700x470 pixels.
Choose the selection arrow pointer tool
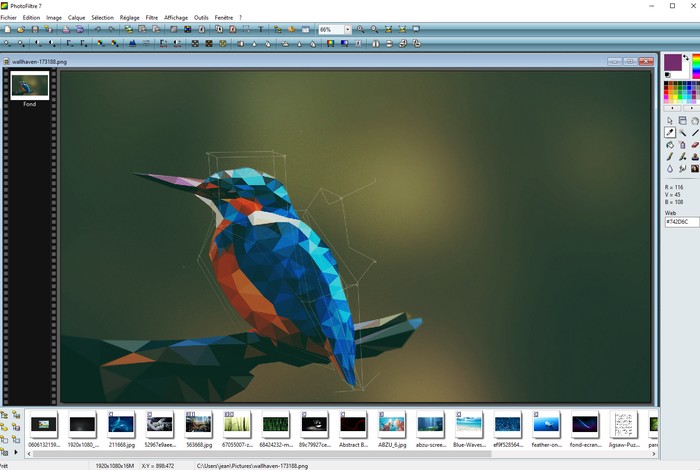pyautogui.click(x=670, y=120)
